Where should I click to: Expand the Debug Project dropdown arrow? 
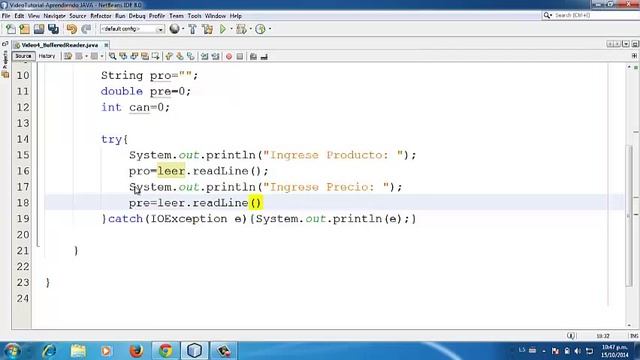tap(250, 29)
